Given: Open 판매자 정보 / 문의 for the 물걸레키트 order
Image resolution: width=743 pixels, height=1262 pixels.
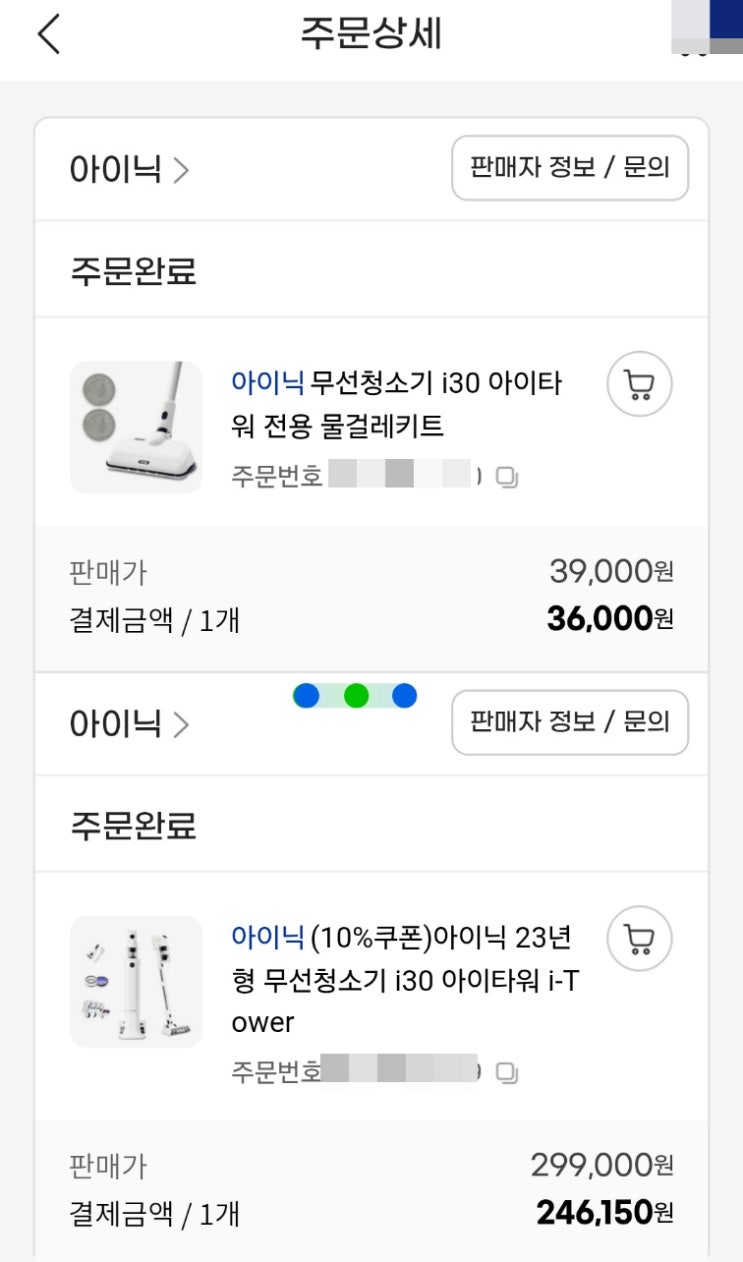Looking at the screenshot, I should 570,168.
